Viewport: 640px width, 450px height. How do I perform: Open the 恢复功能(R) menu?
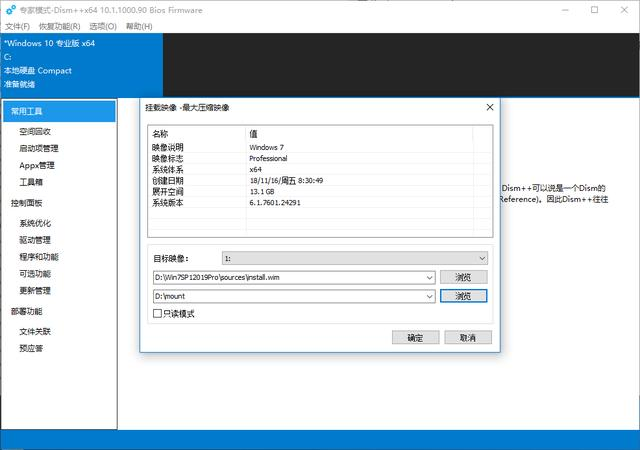pyautogui.click(x=59, y=27)
